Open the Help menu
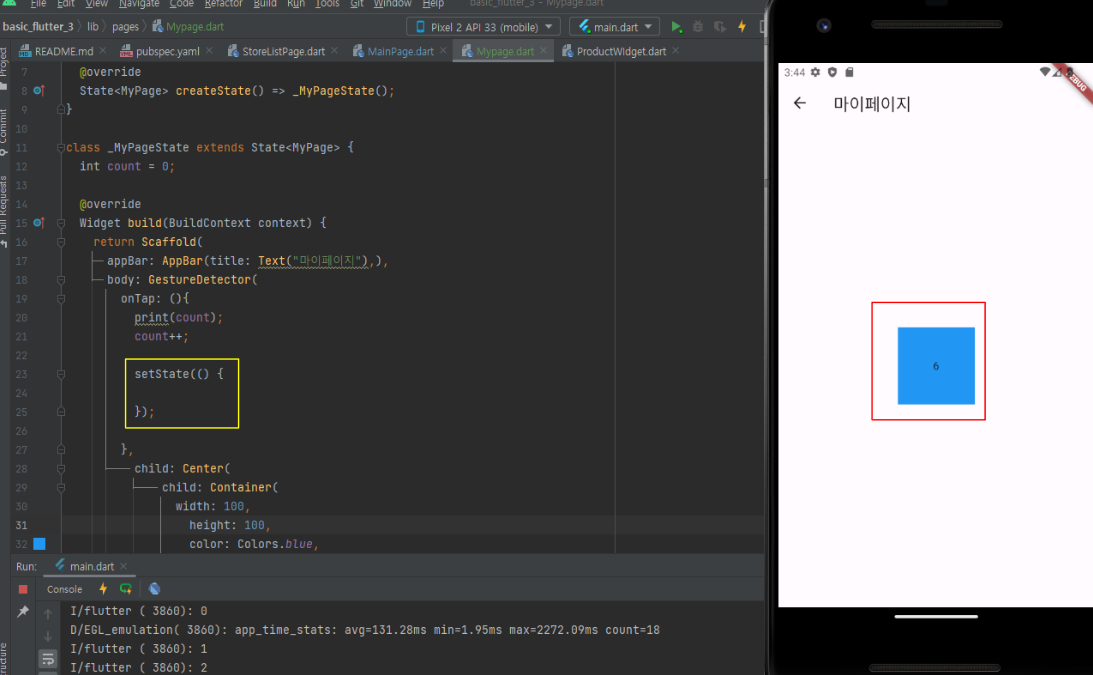This screenshot has width=1093, height=675. 433,3
